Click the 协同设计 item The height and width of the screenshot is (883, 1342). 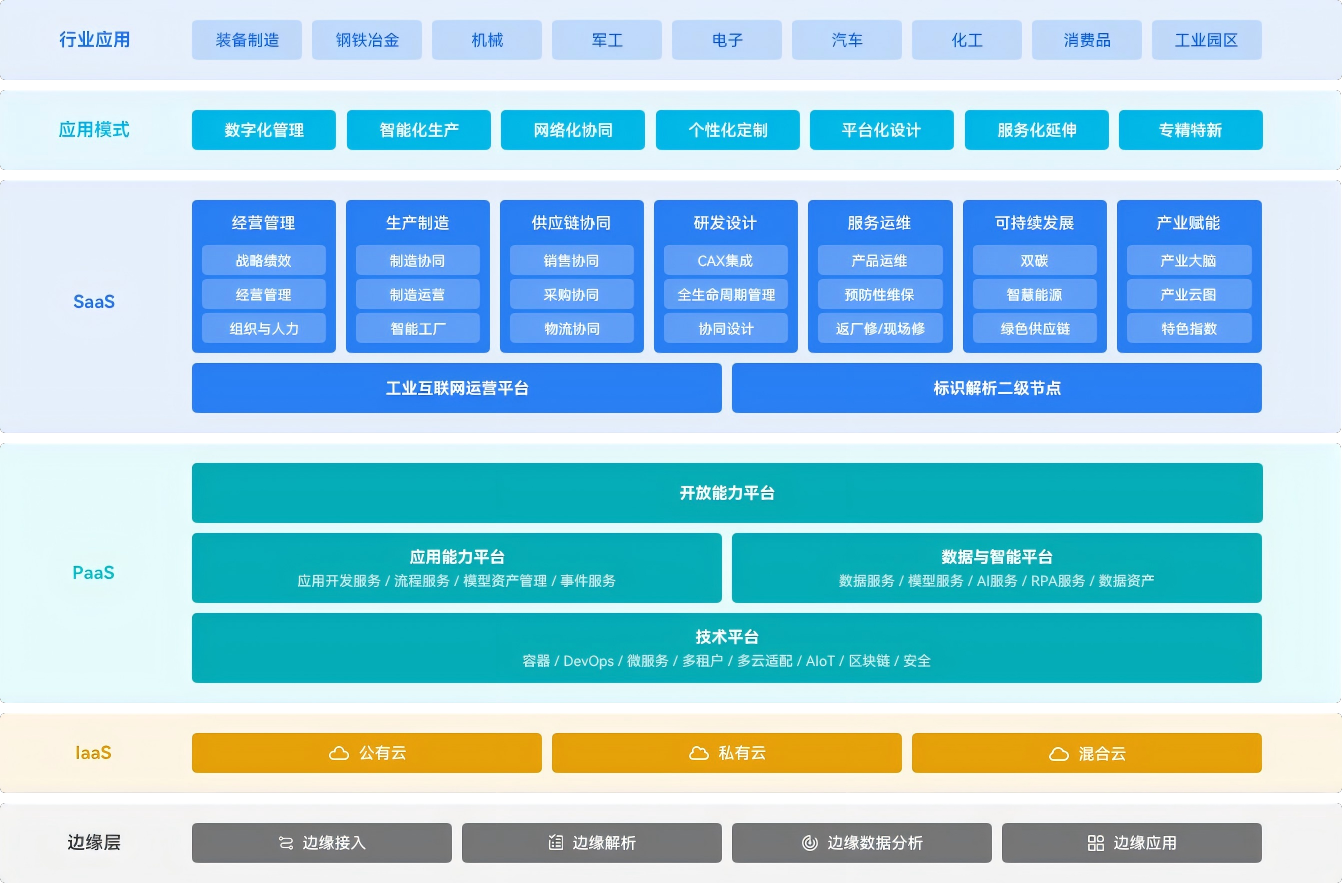(726, 329)
